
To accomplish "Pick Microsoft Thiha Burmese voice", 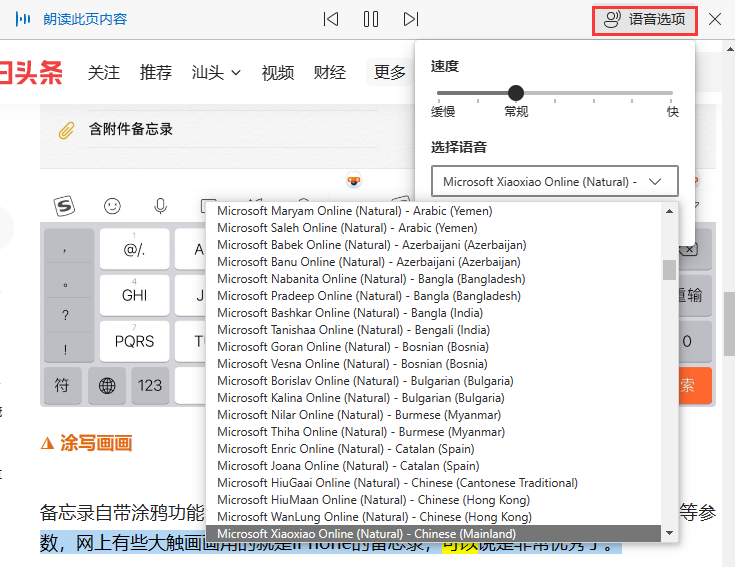I will pos(434,432).
